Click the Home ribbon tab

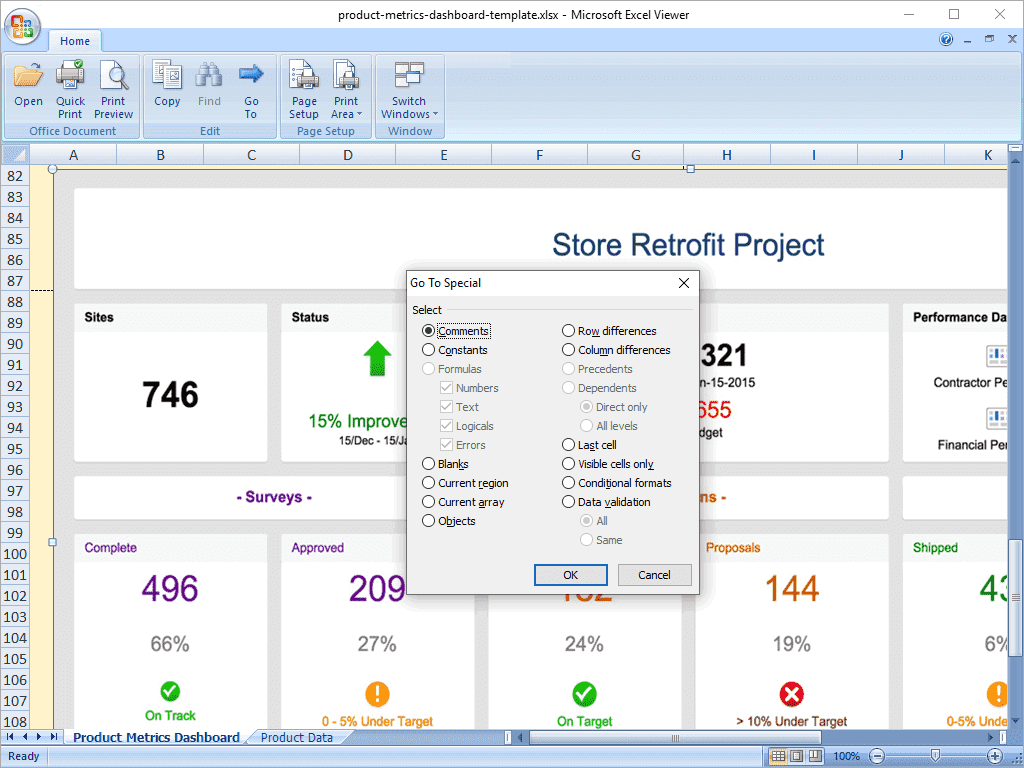click(75, 41)
